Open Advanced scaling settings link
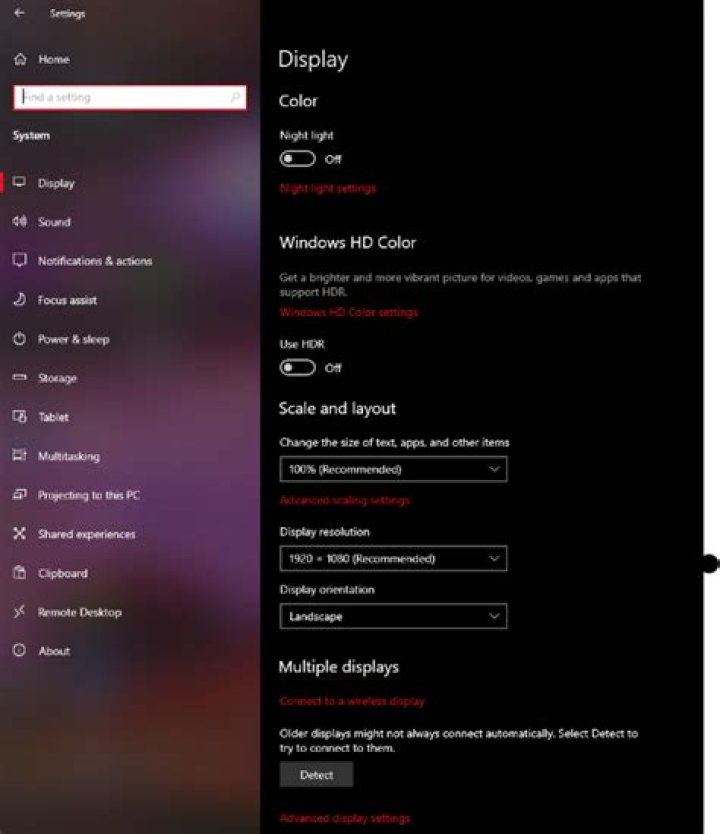Image resolution: width=720 pixels, height=834 pixels. click(345, 501)
